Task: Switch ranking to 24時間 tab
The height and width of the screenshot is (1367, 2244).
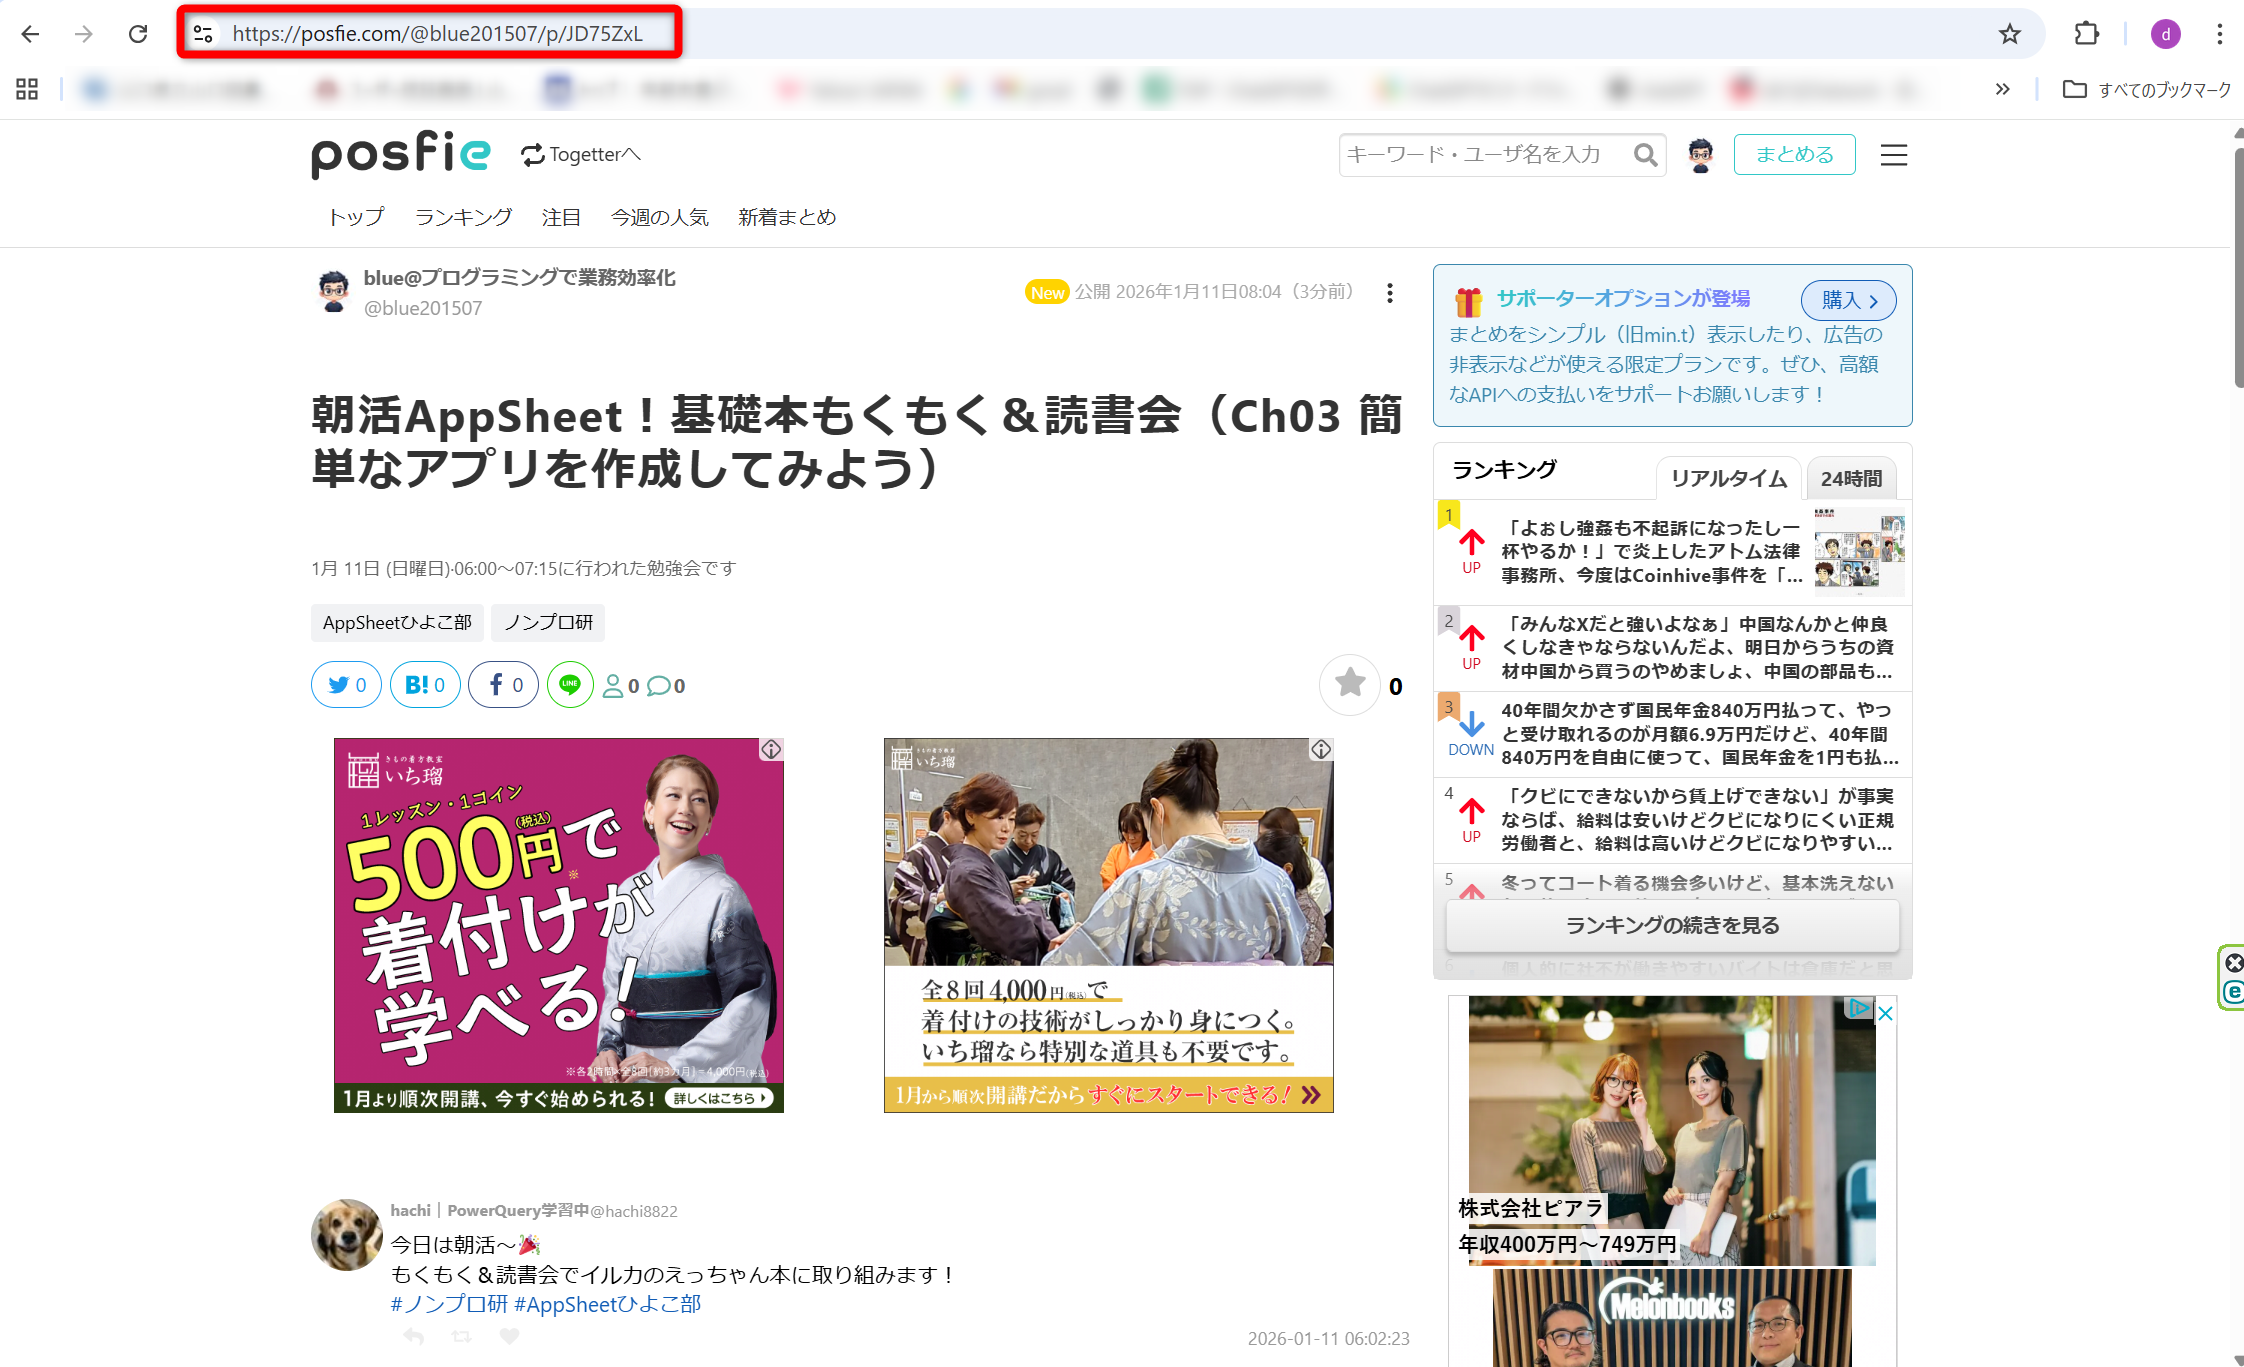Action: tap(1851, 478)
